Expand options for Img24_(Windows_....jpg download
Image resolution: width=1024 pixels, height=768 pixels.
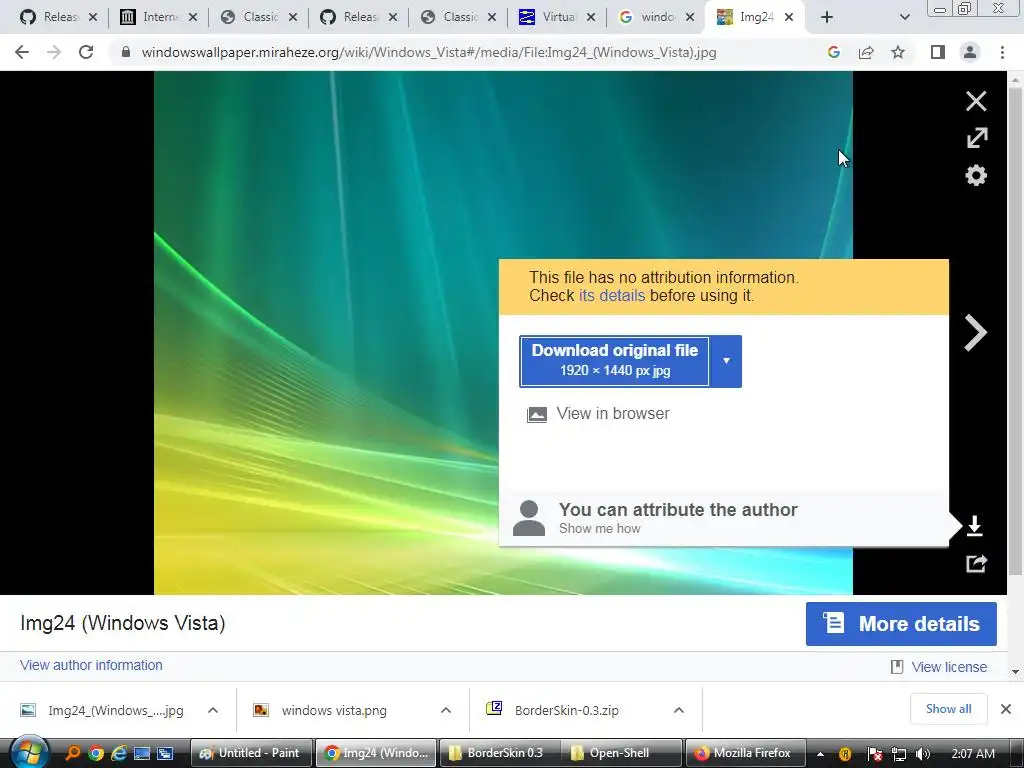tap(213, 710)
